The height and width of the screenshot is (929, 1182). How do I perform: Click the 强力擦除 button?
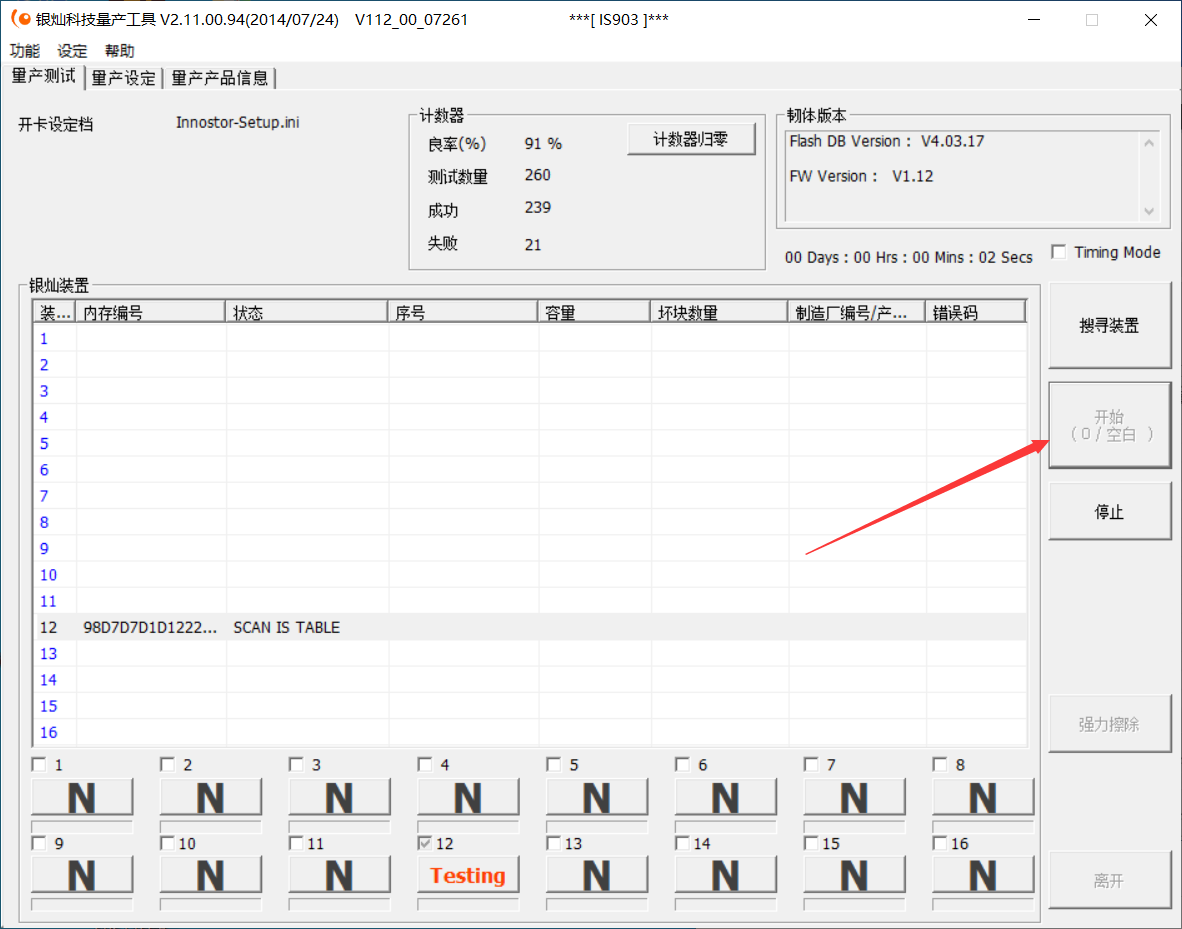(1109, 724)
